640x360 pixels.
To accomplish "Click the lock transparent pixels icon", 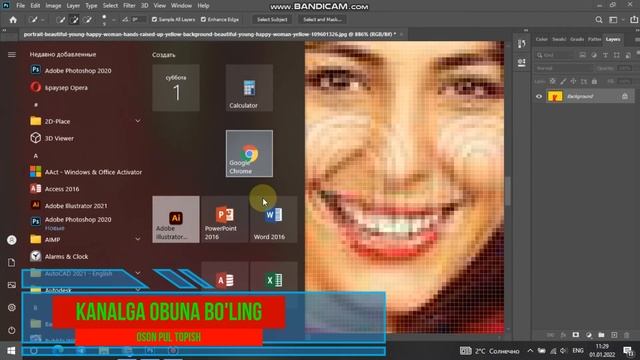I will pos(553,82).
